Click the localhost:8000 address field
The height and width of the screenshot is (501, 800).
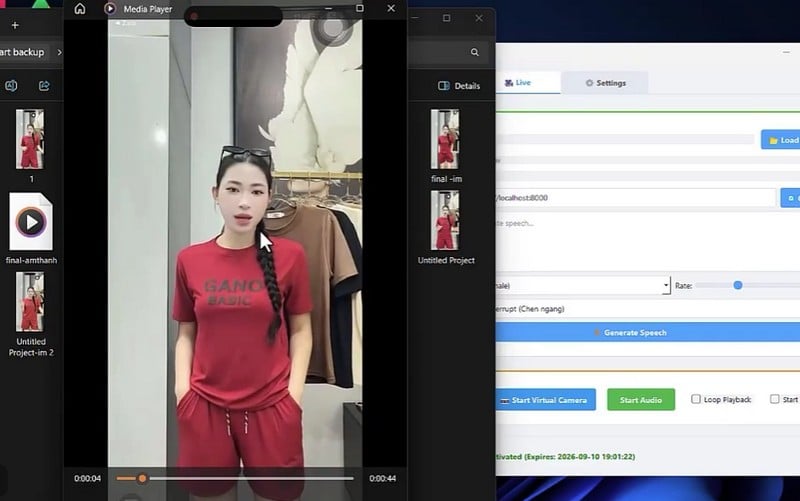635,198
